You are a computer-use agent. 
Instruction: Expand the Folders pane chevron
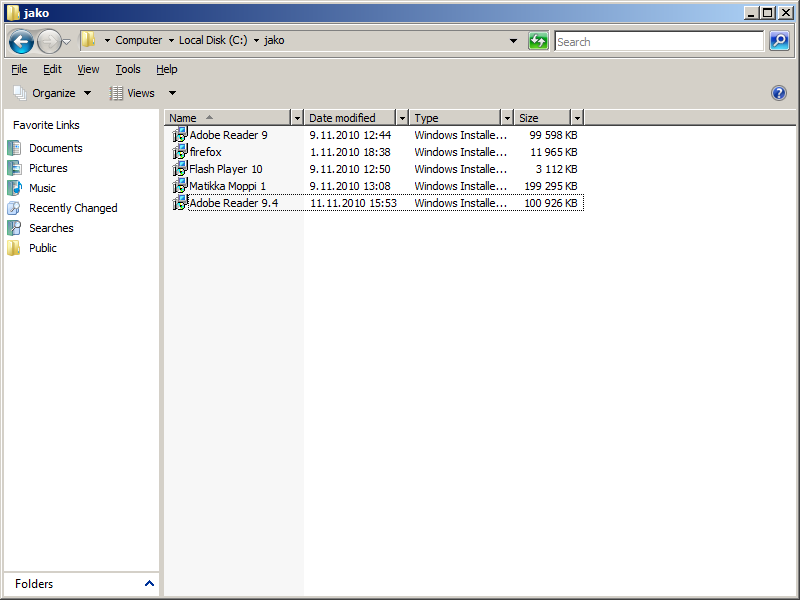[x=149, y=583]
